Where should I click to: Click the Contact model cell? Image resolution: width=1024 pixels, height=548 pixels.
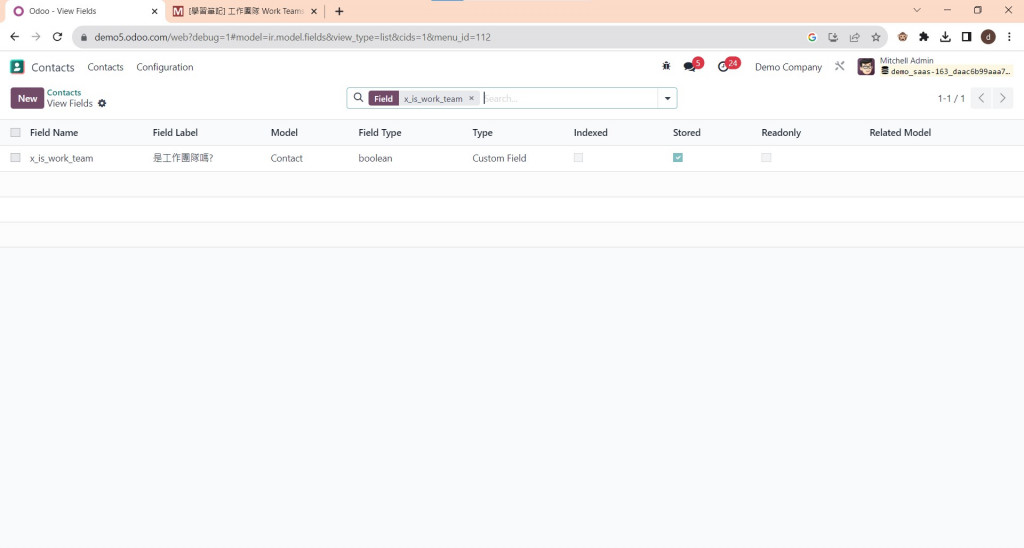tap(287, 158)
